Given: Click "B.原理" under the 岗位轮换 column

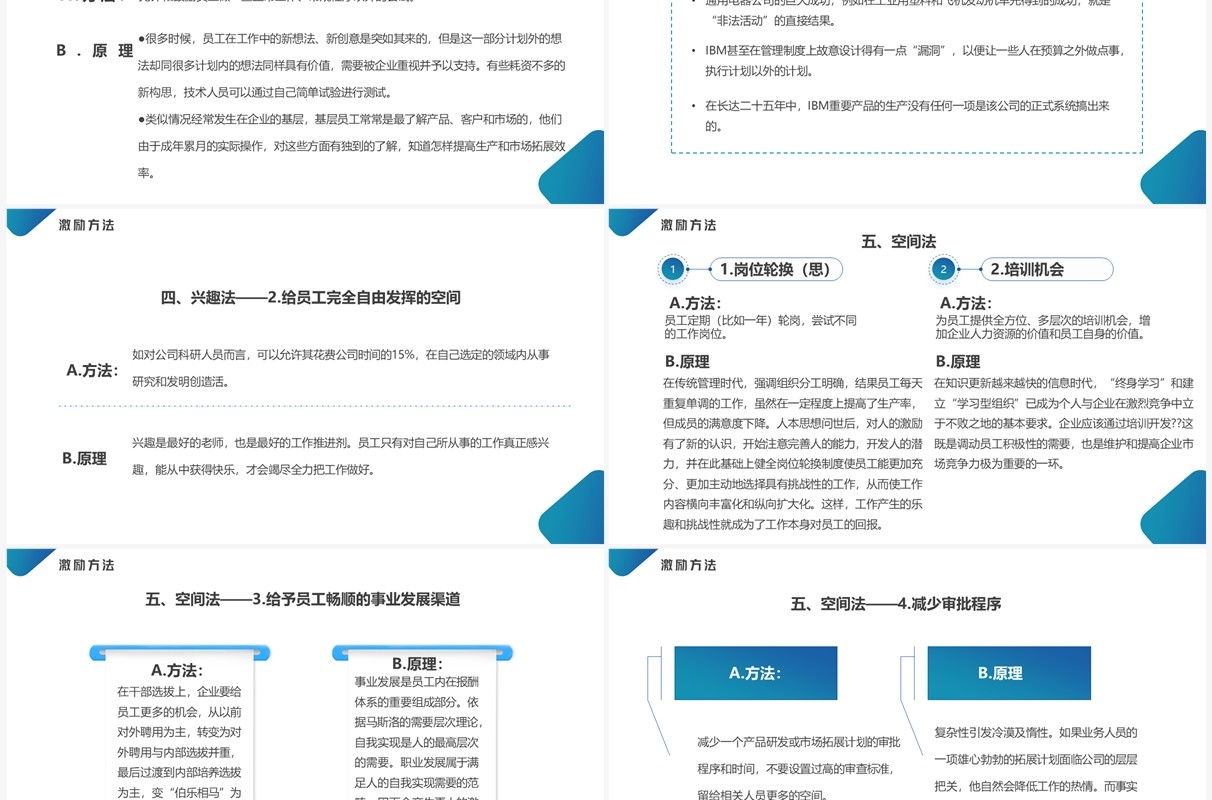Looking at the screenshot, I should click(687, 361).
